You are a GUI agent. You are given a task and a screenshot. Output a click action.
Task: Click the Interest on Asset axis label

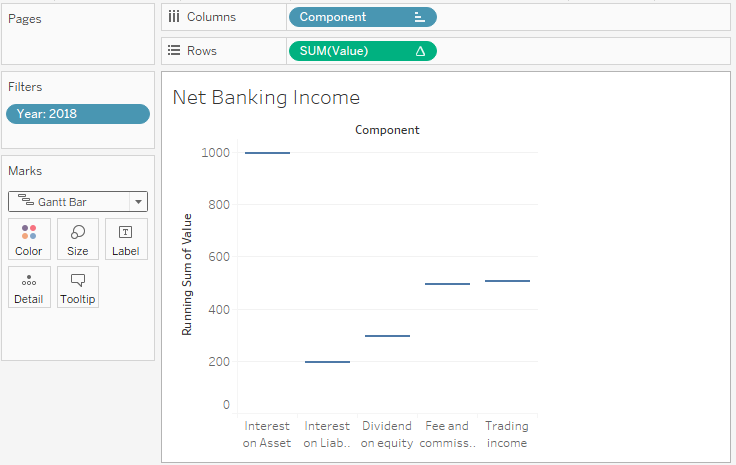click(x=267, y=435)
